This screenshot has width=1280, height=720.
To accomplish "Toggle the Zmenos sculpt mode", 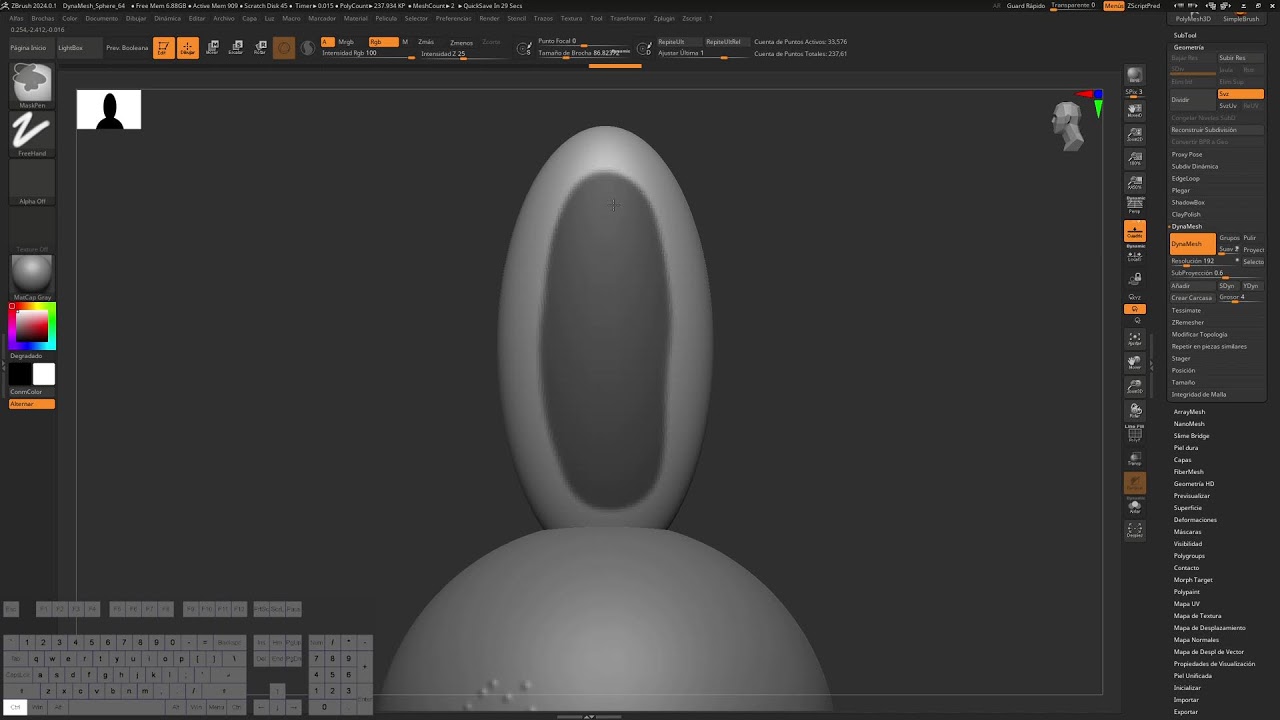I will point(461,42).
